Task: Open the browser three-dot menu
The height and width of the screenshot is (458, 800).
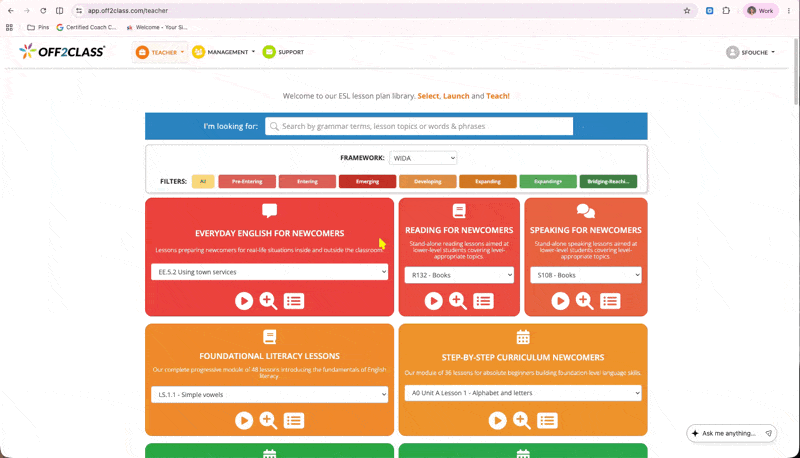Action: coord(789,11)
